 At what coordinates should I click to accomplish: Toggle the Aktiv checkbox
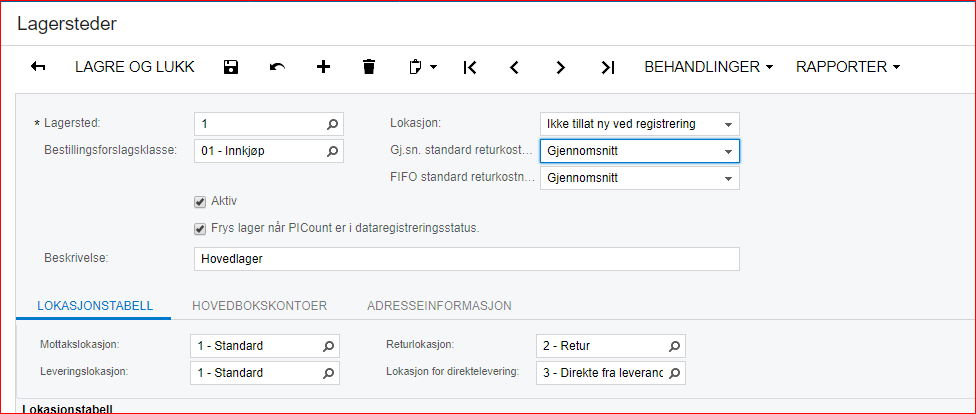point(200,202)
